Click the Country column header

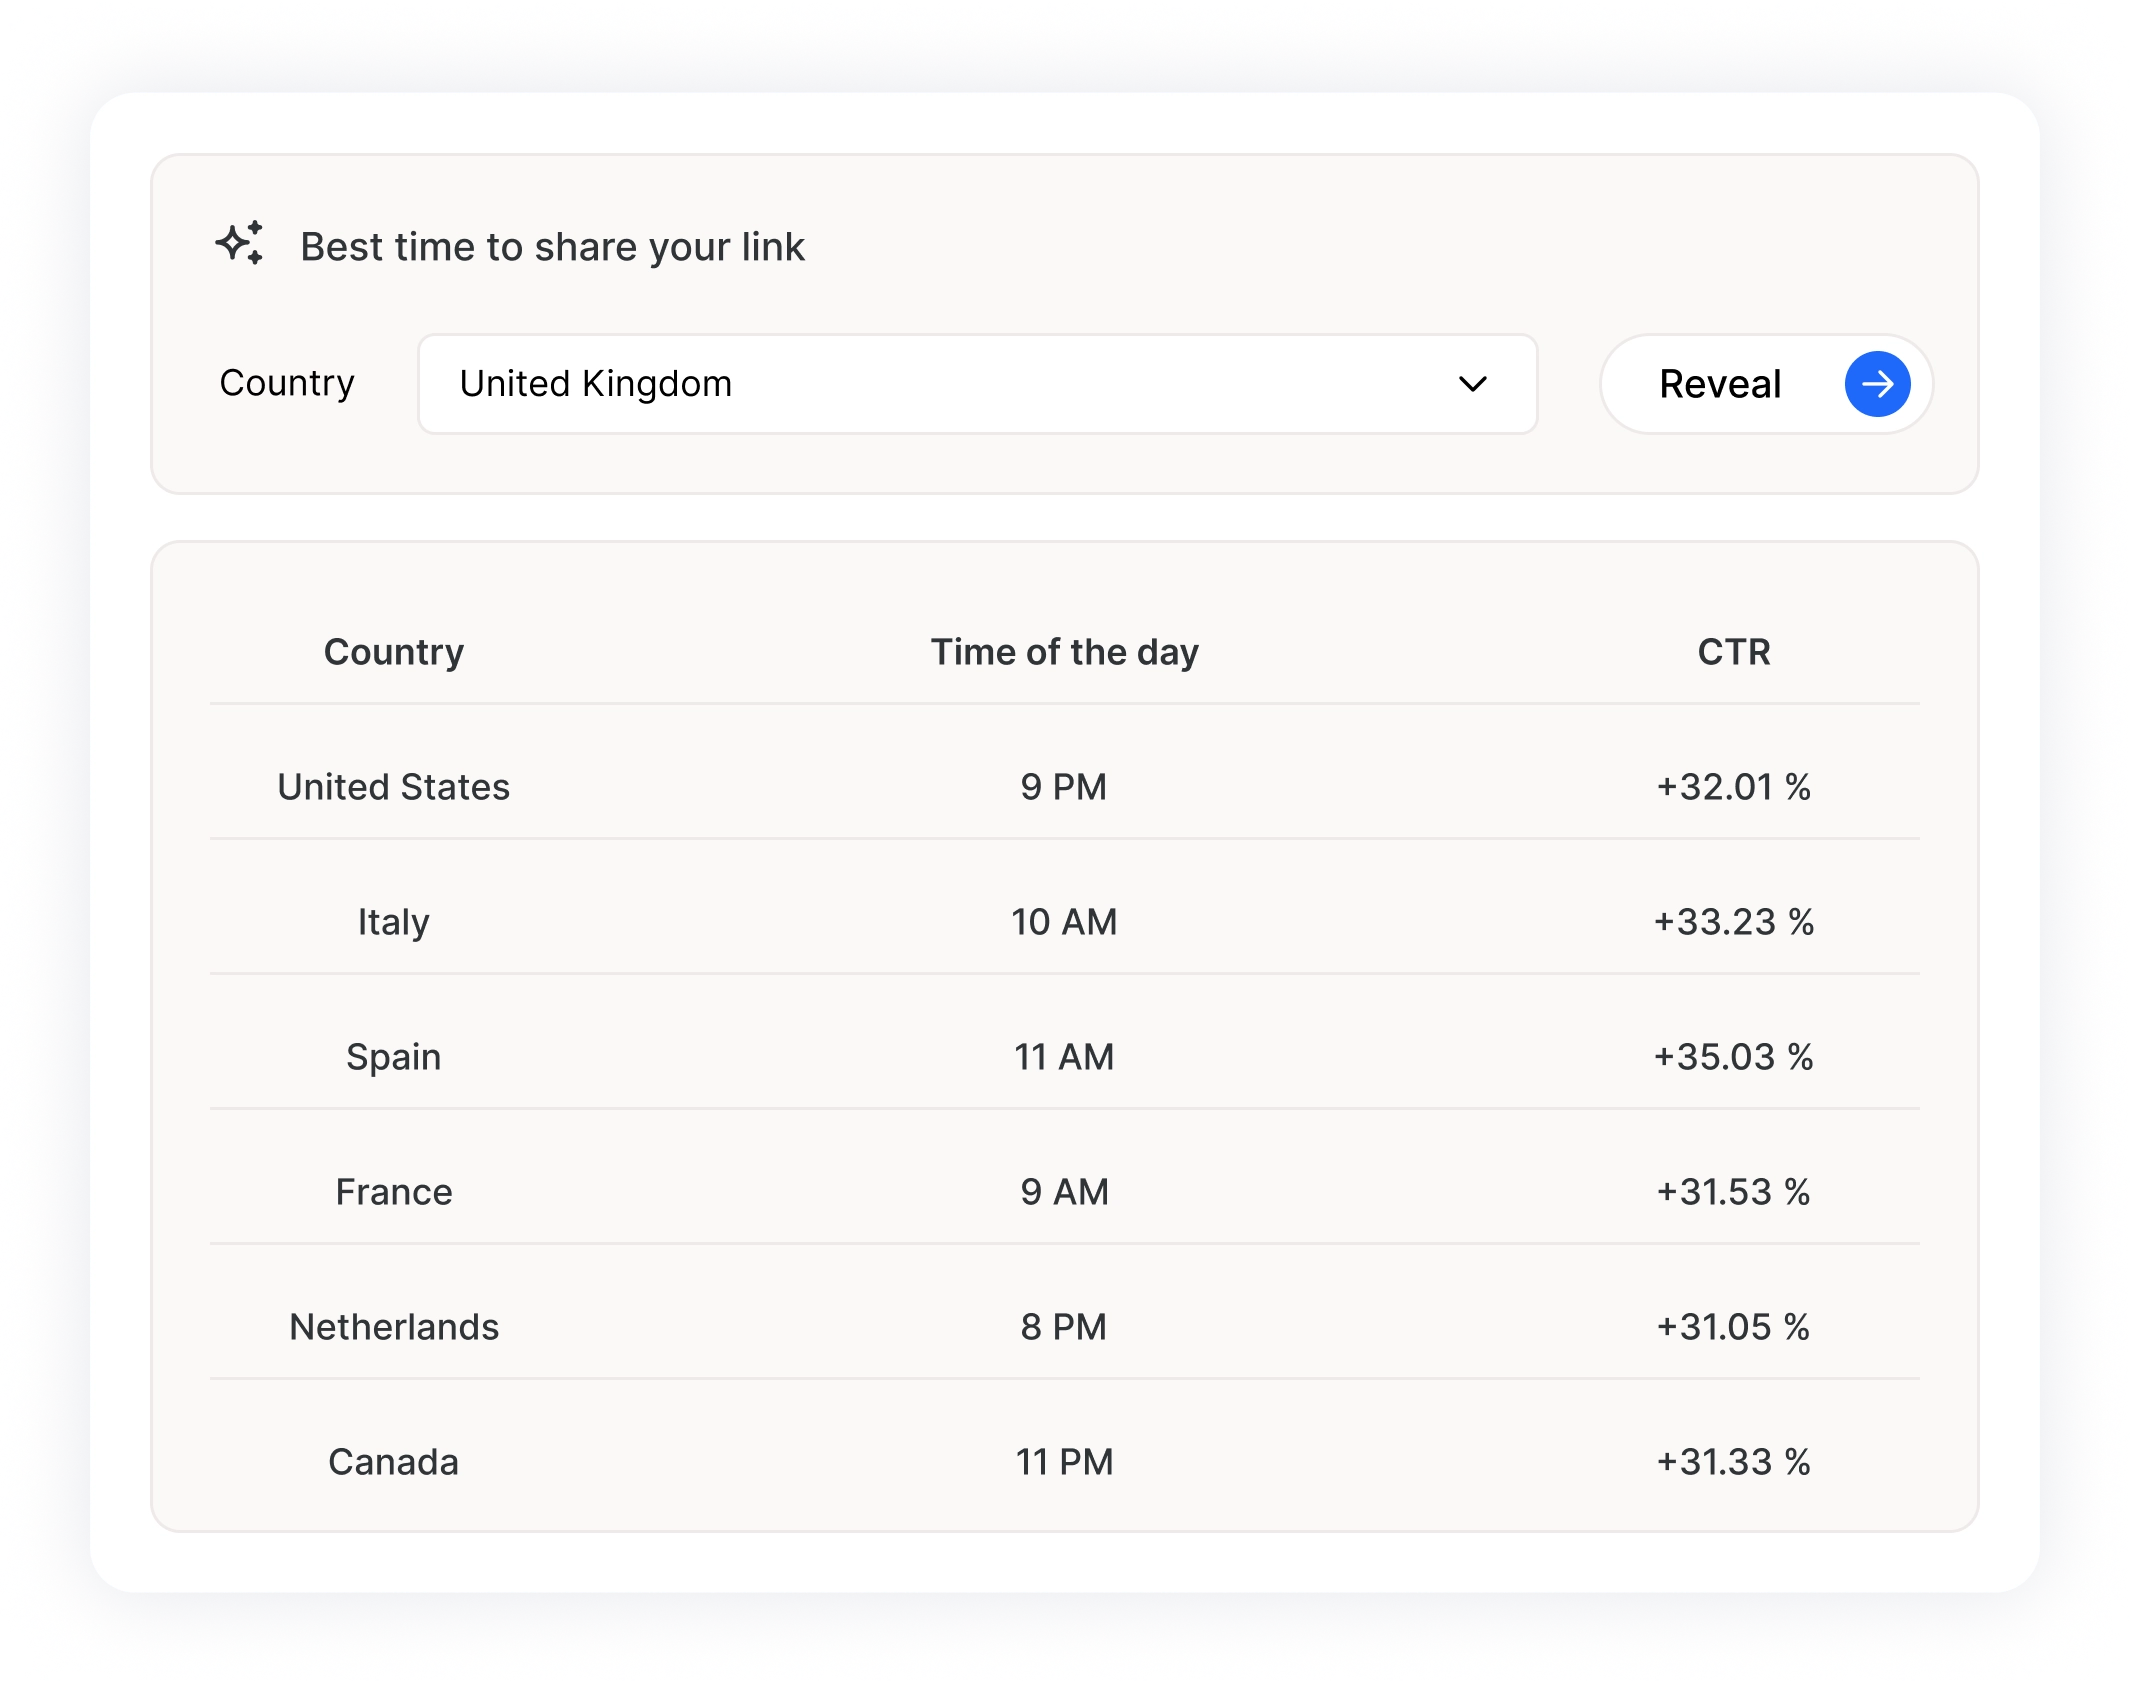(x=393, y=652)
